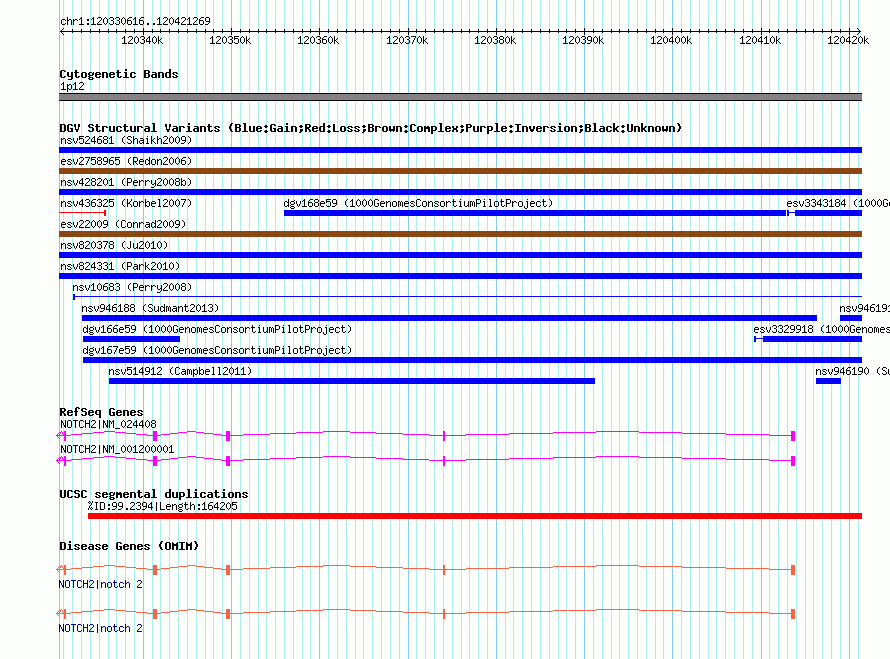Click the 120420k ruler tick label

point(848,40)
